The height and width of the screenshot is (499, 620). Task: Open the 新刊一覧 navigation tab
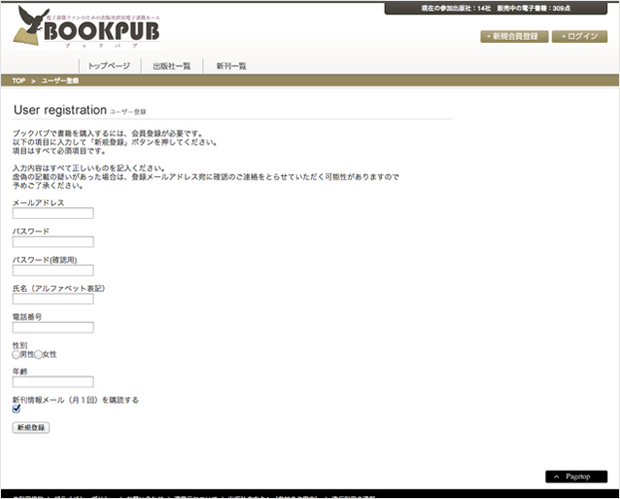pos(231,65)
